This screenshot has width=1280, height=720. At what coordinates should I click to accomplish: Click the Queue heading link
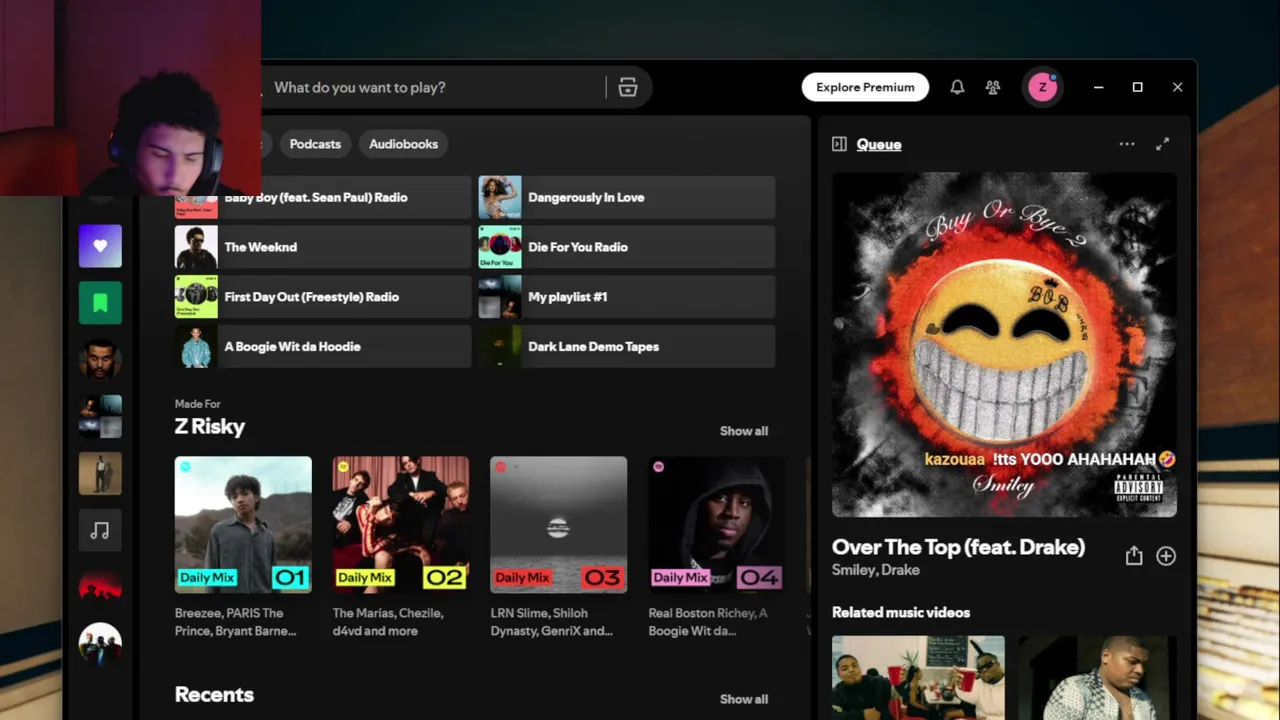(879, 144)
